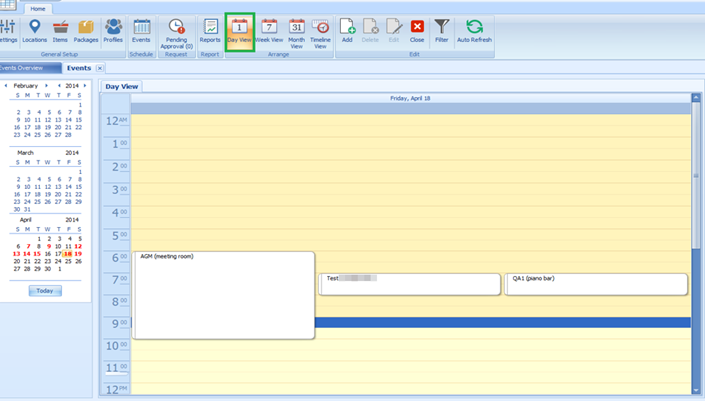Image resolution: width=705 pixels, height=401 pixels.
Task: Open the Items setup
Action: tap(60, 31)
